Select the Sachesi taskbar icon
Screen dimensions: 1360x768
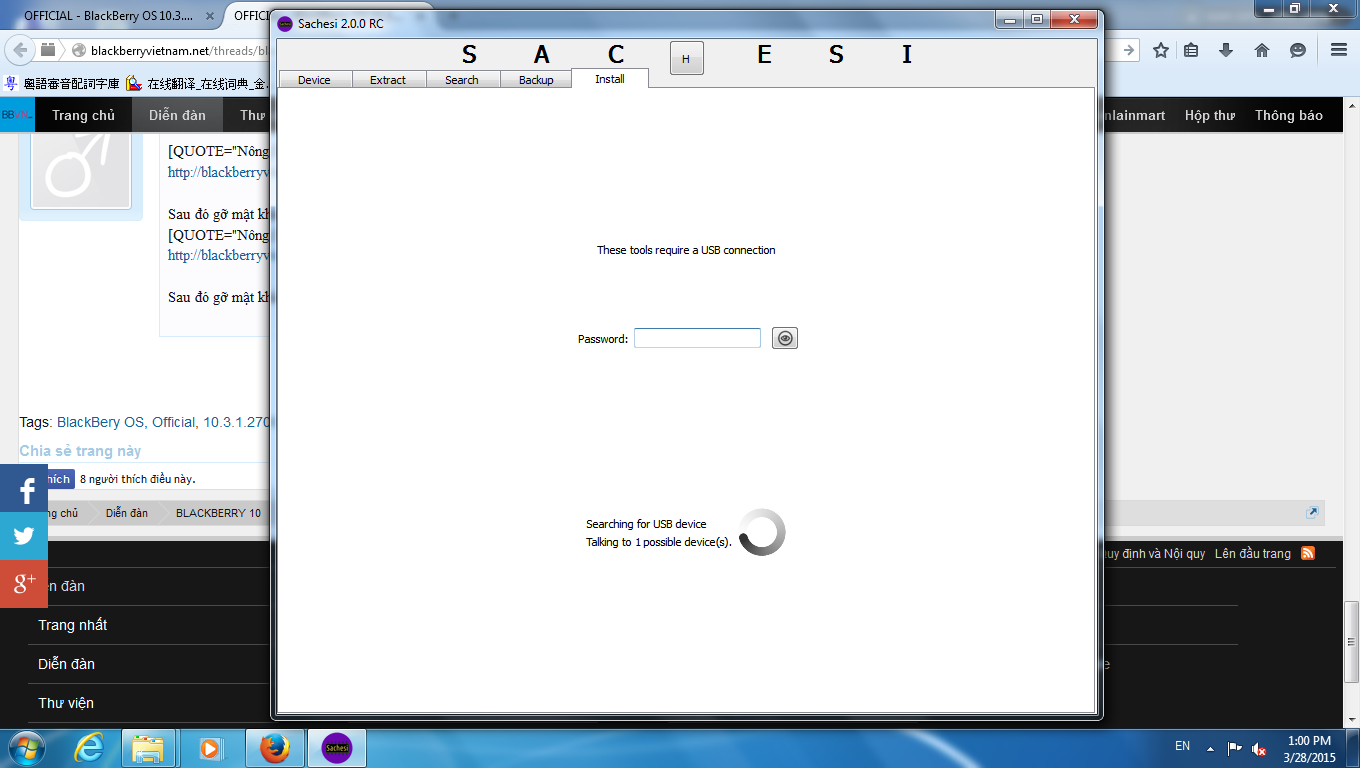click(x=337, y=748)
